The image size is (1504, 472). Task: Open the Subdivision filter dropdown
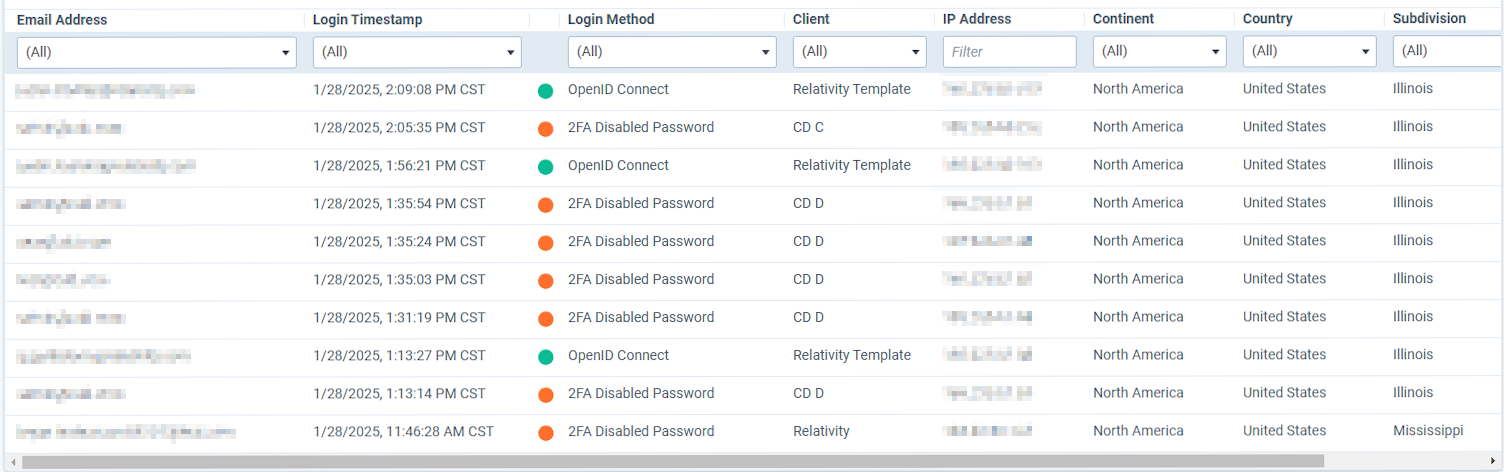coord(1448,52)
